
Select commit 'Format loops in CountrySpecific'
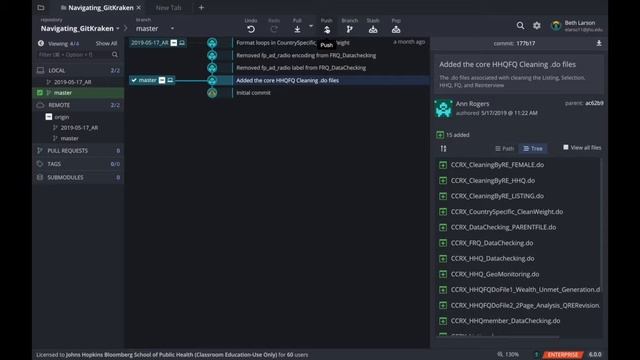pyautogui.click(x=292, y=42)
